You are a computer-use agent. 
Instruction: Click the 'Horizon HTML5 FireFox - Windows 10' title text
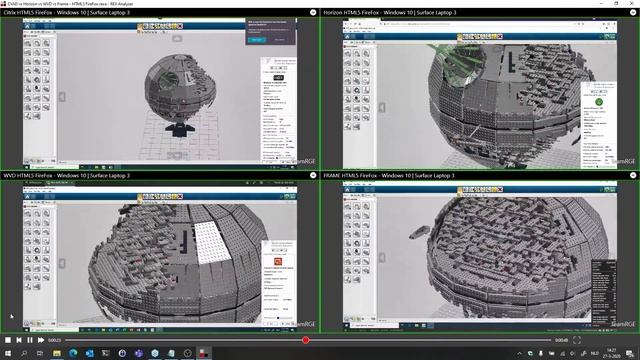tap(366, 13)
